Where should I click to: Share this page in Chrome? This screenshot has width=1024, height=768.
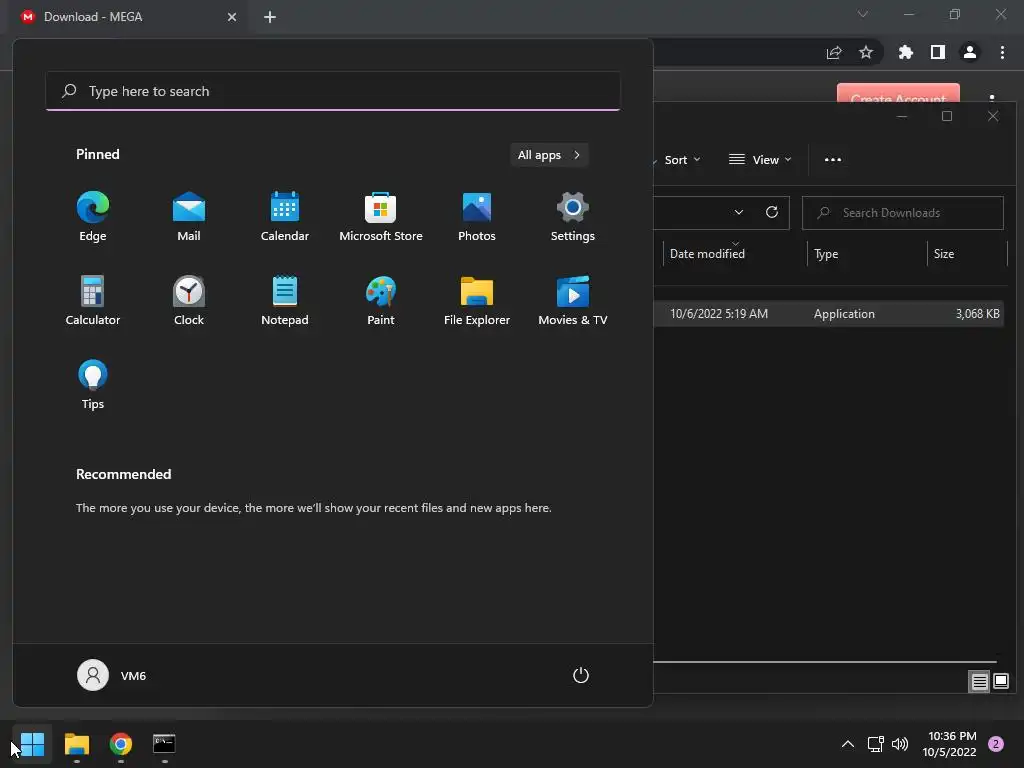point(834,52)
